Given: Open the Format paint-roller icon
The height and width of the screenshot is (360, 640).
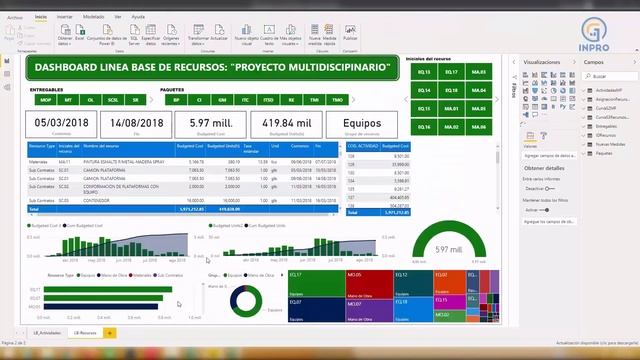Looking at the screenshot, I should (544, 136).
